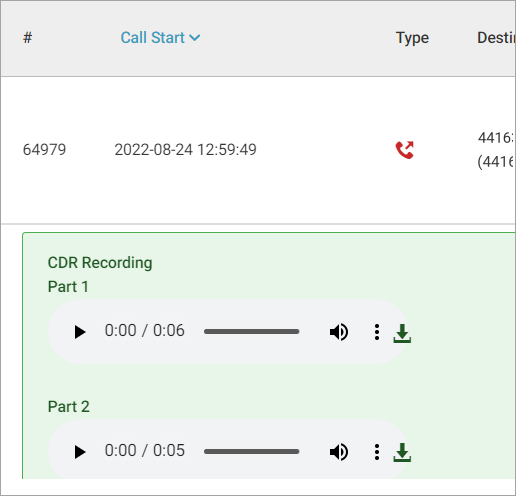Toggle the Call Start sort chevron
This screenshot has width=516, height=496.
coord(195,38)
